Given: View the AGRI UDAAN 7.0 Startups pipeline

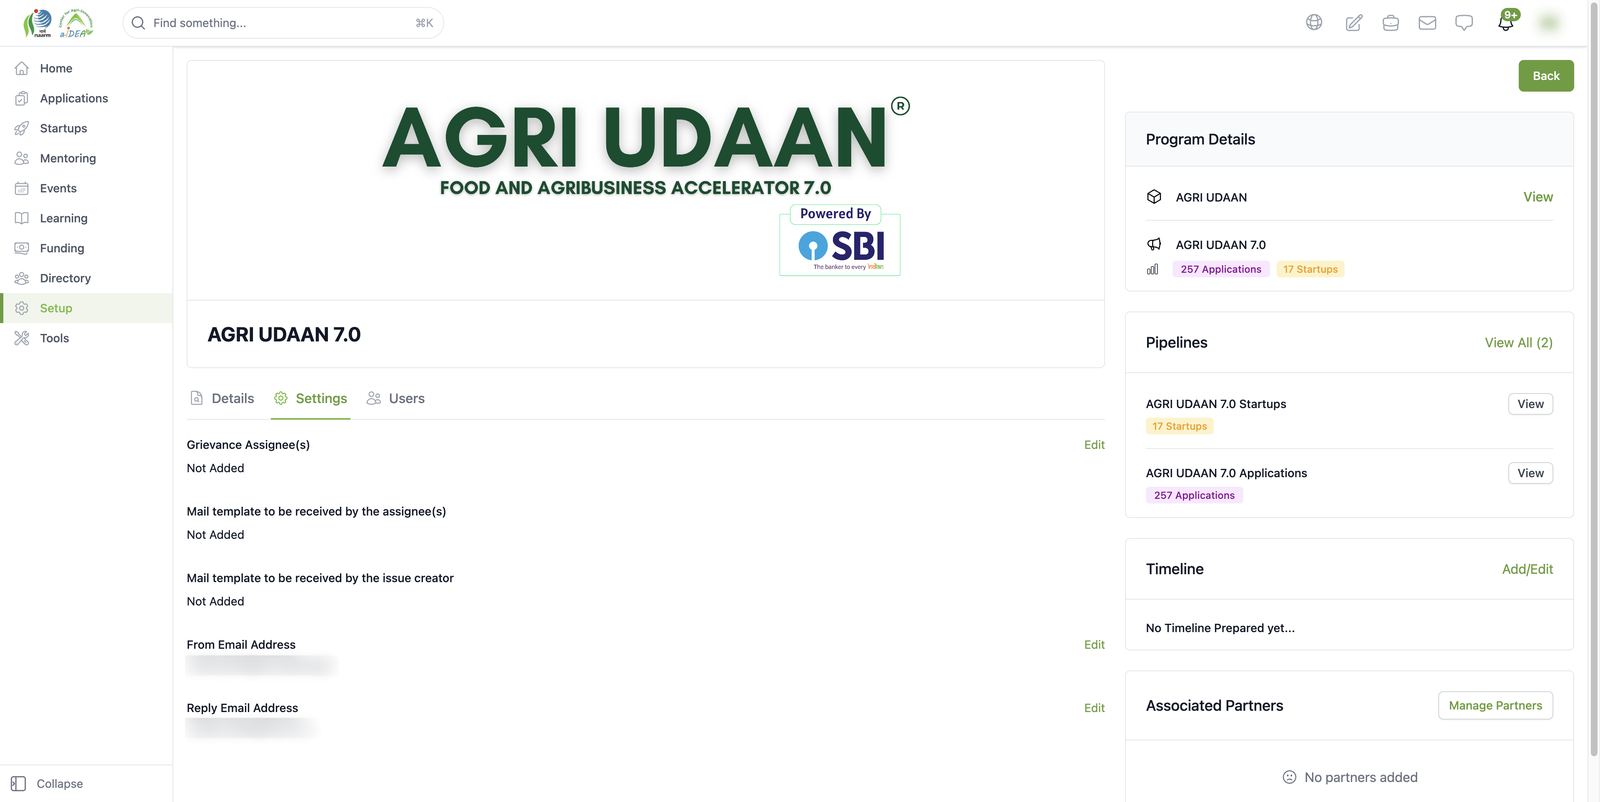Looking at the screenshot, I should (1530, 404).
